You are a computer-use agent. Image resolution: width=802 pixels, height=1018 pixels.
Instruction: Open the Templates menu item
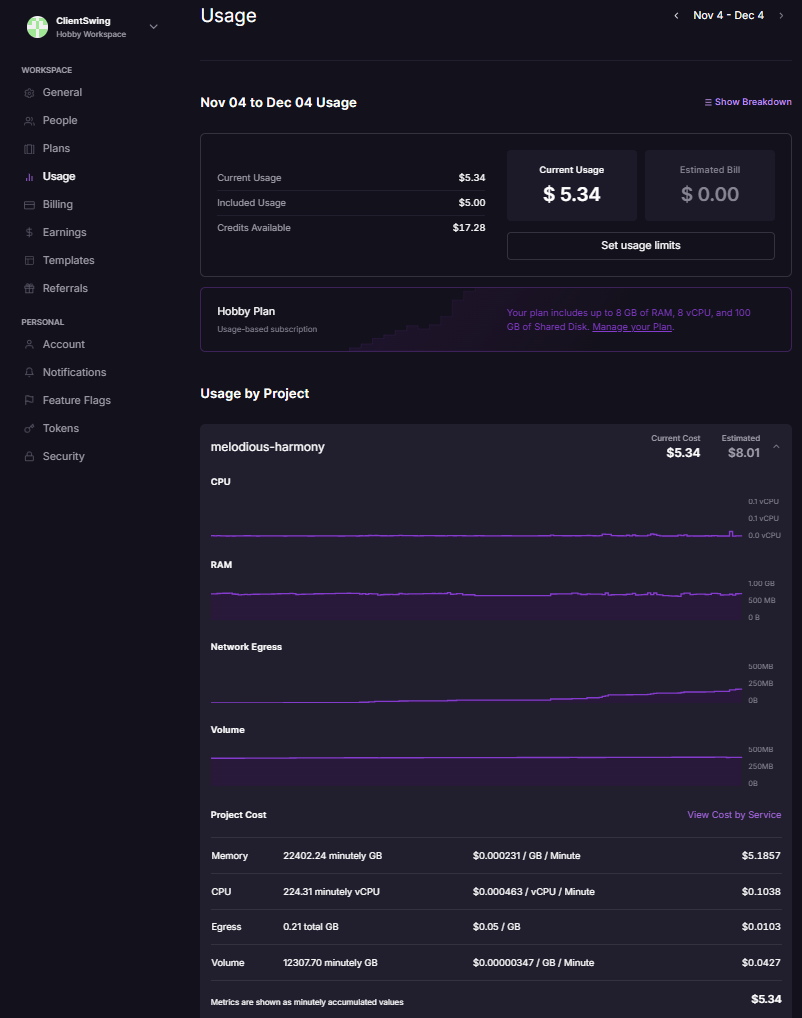tap(68, 261)
